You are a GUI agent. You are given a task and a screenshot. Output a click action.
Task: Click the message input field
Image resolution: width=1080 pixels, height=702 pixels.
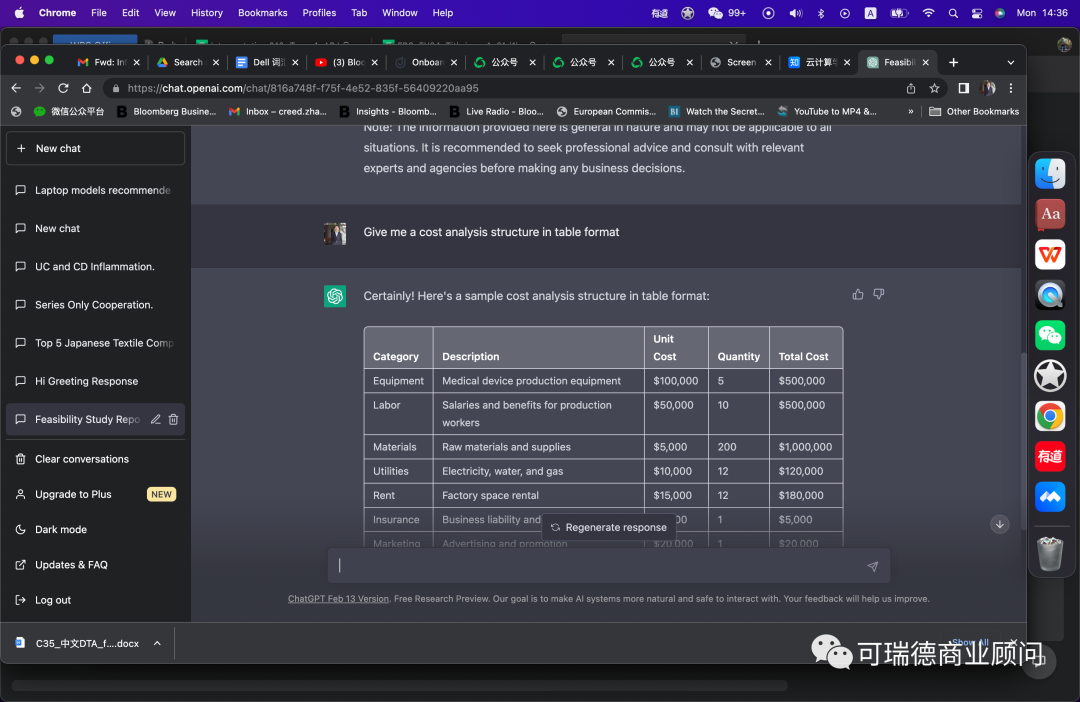[x=609, y=566]
